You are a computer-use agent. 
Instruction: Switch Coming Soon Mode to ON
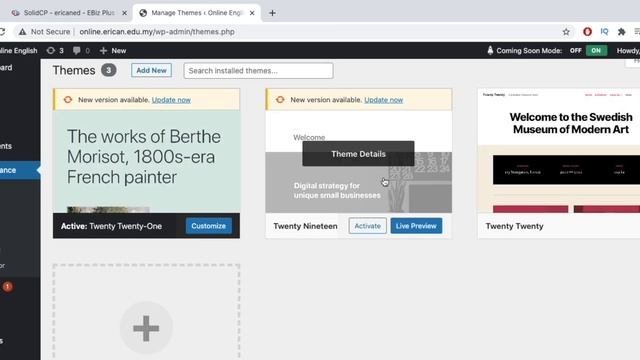pyautogui.click(x=596, y=51)
